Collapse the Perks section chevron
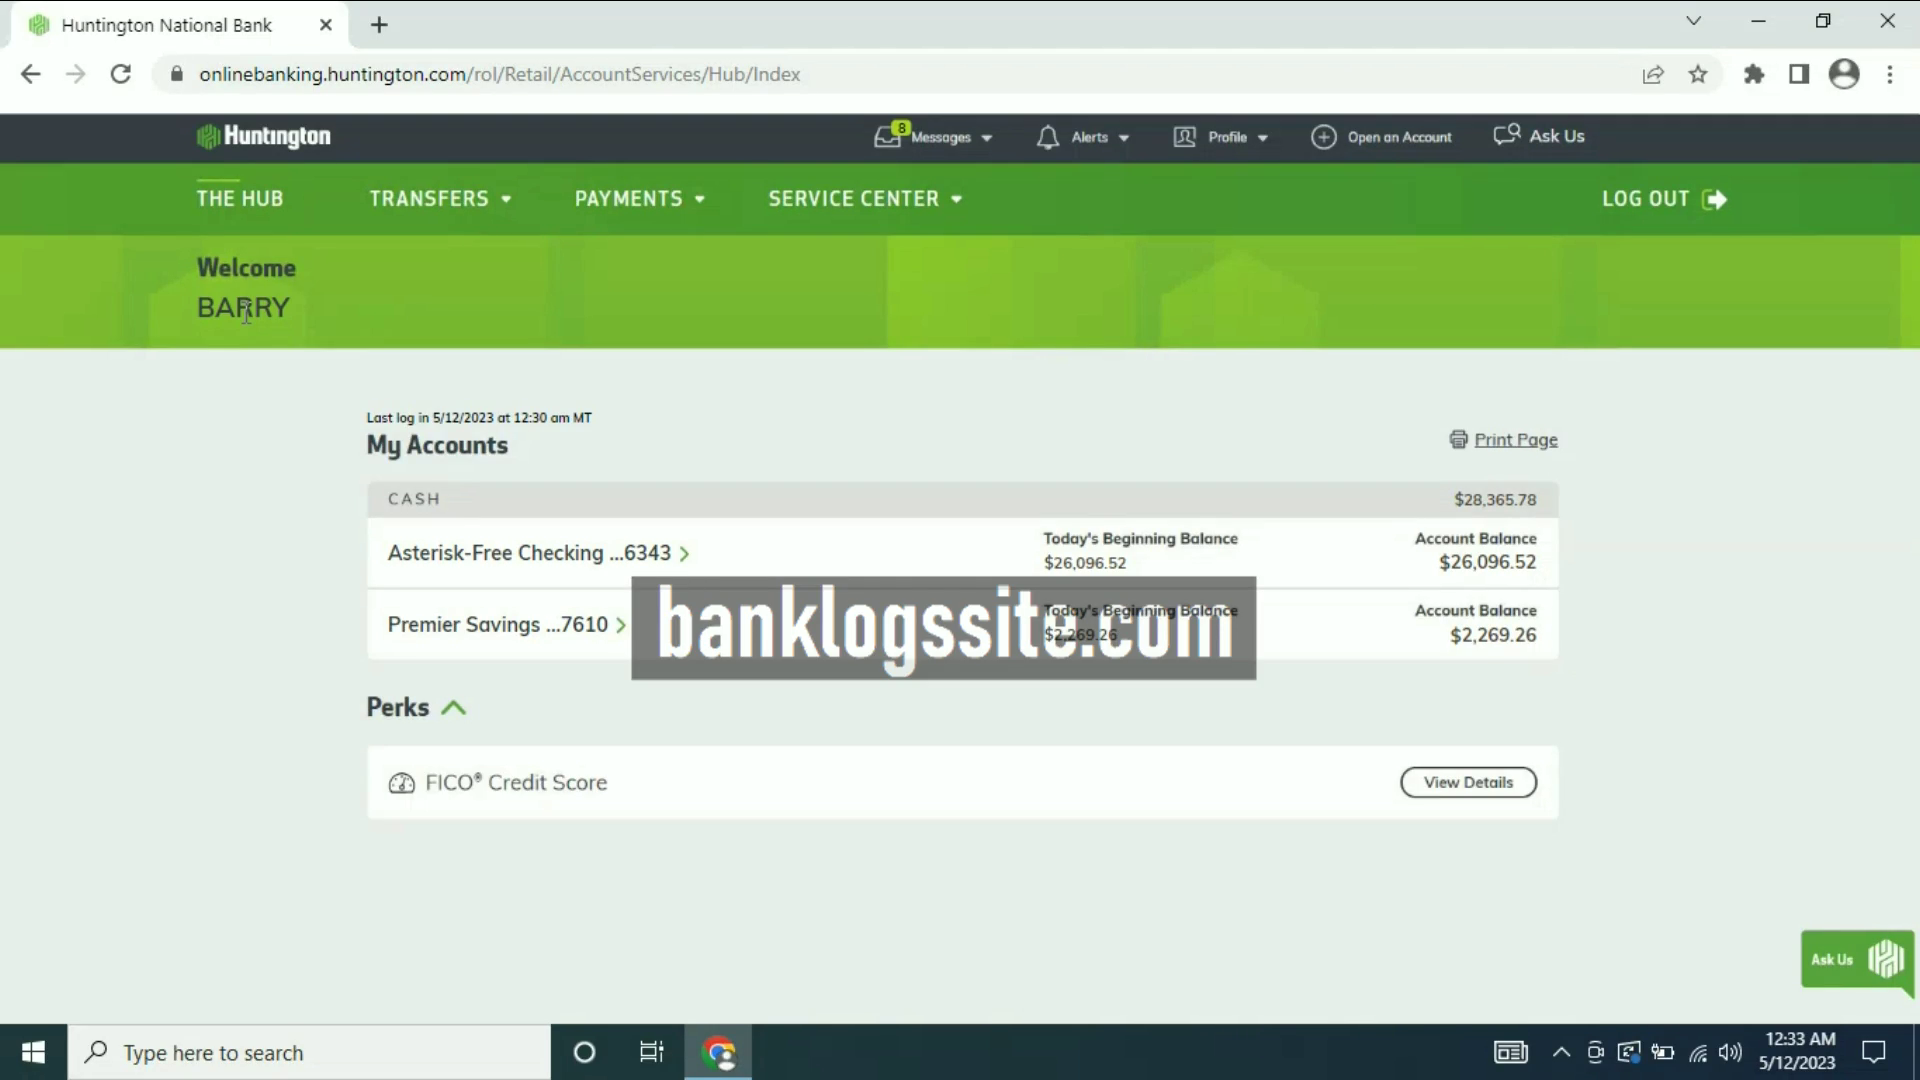 455,707
